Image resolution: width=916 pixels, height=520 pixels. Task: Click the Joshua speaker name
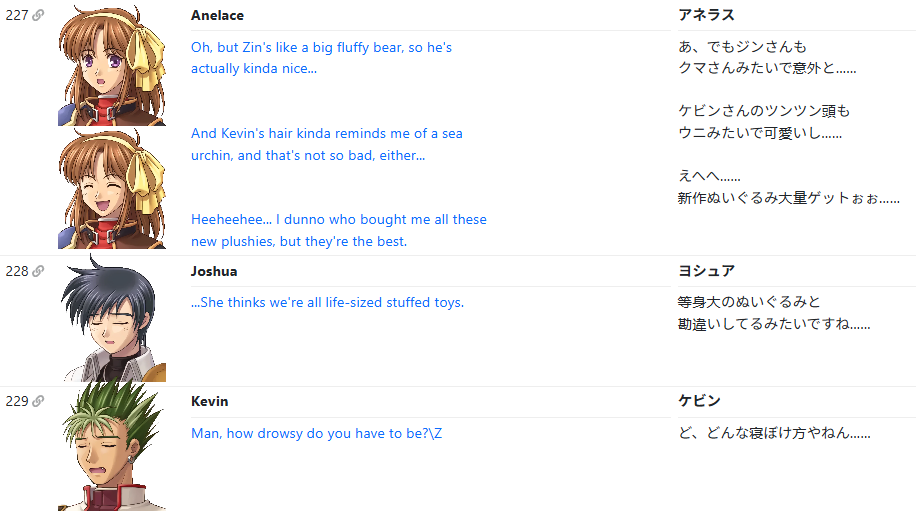(214, 271)
